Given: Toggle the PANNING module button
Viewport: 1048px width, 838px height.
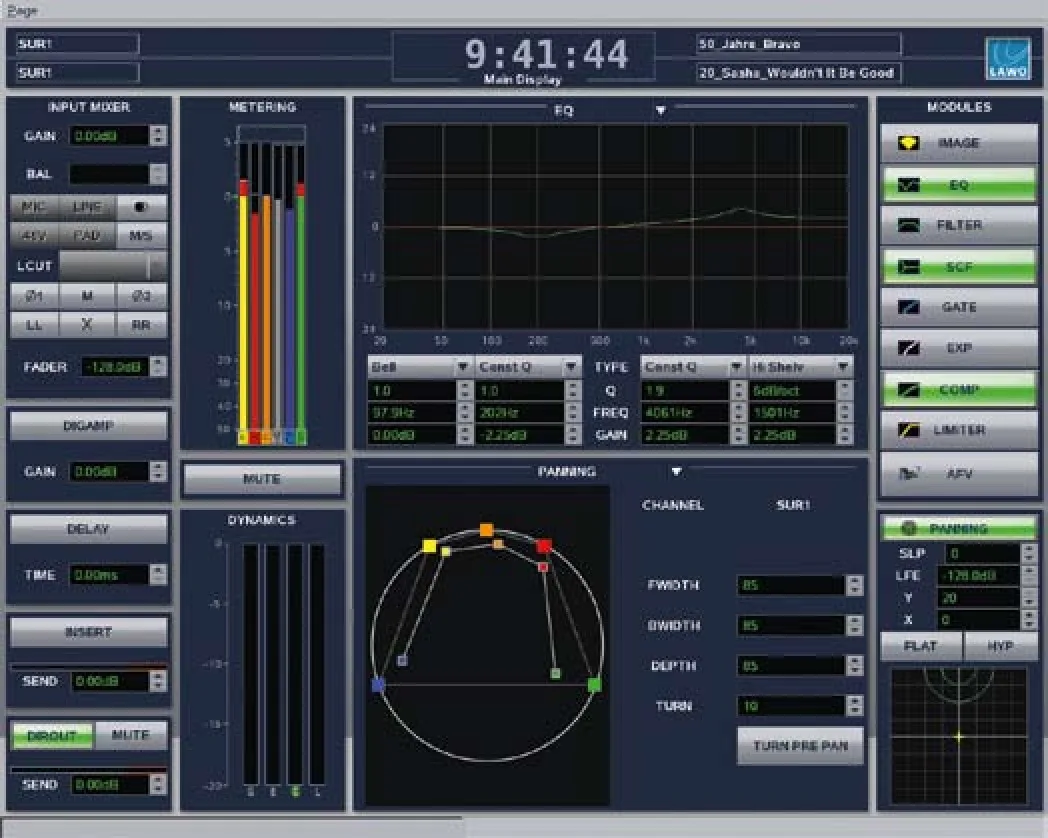Looking at the screenshot, I should (x=959, y=528).
